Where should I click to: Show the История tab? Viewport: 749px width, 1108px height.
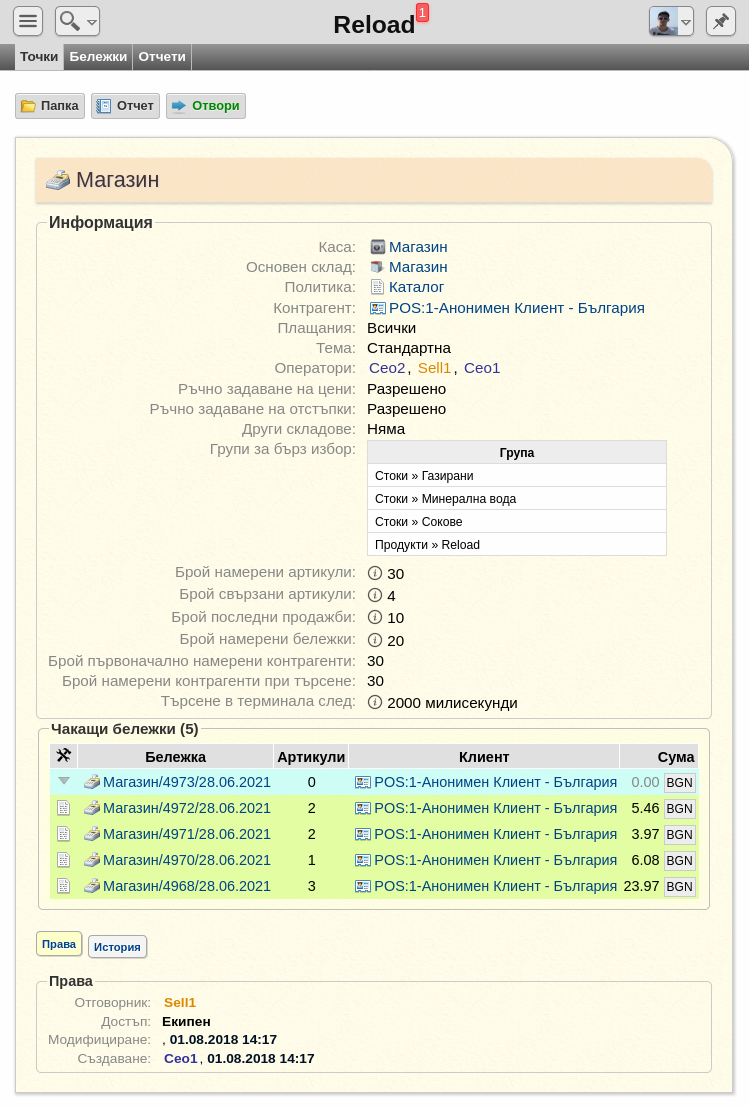(x=117, y=947)
